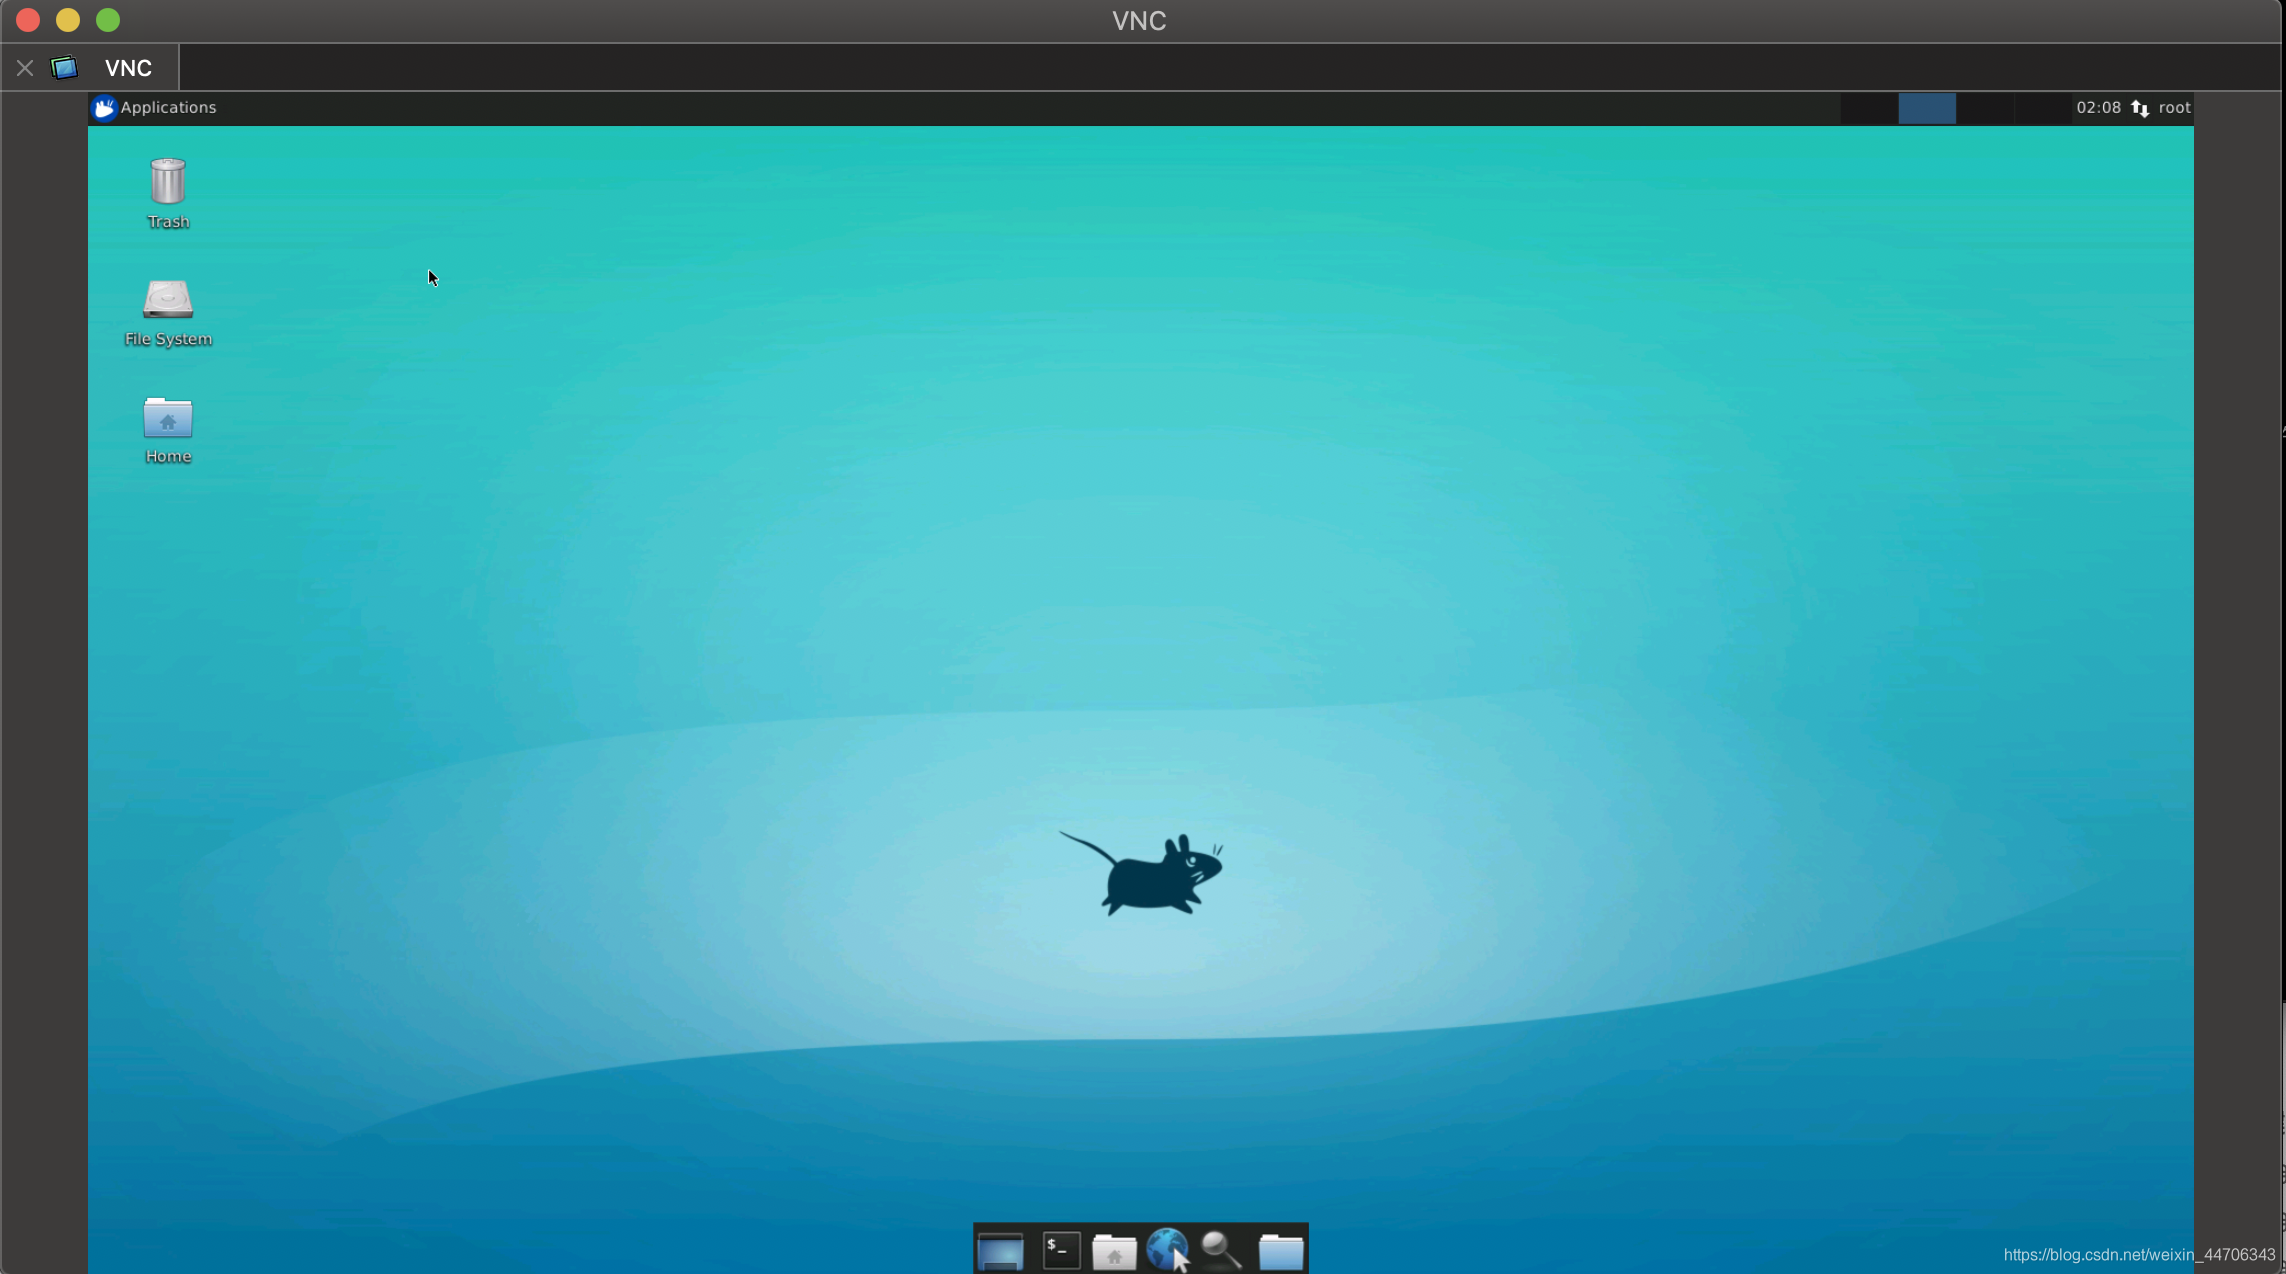Open the home folder file manager in dock
The image size is (2286, 1274).
(x=1114, y=1251)
